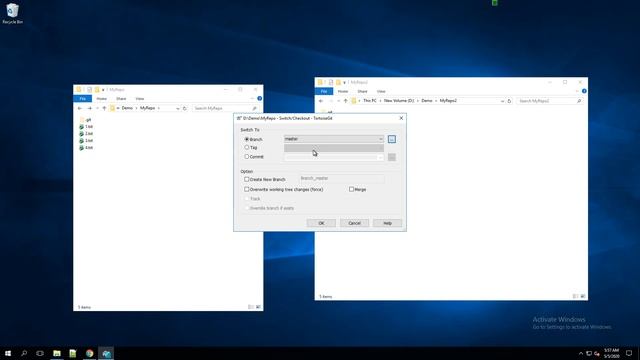Click Back arrow in MyRepo window
640x360 pixels.
pyautogui.click(x=80, y=108)
